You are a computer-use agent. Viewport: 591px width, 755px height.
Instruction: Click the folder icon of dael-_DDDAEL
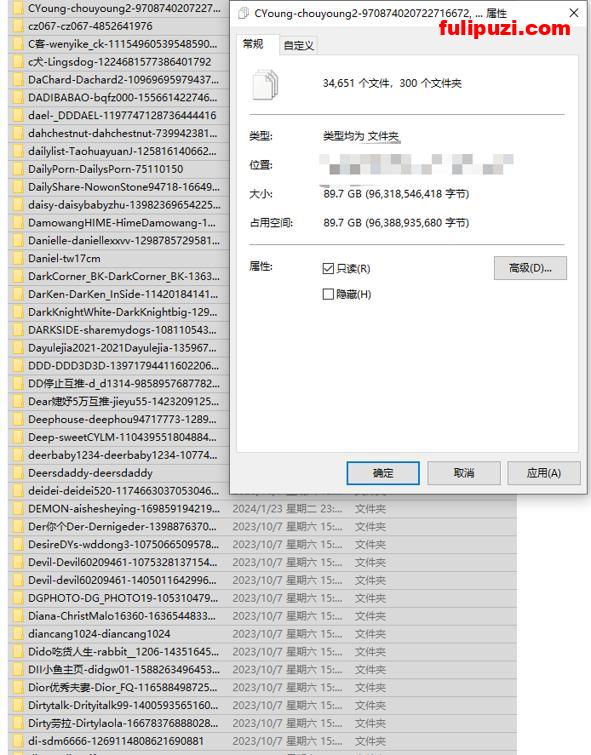tap(18, 116)
